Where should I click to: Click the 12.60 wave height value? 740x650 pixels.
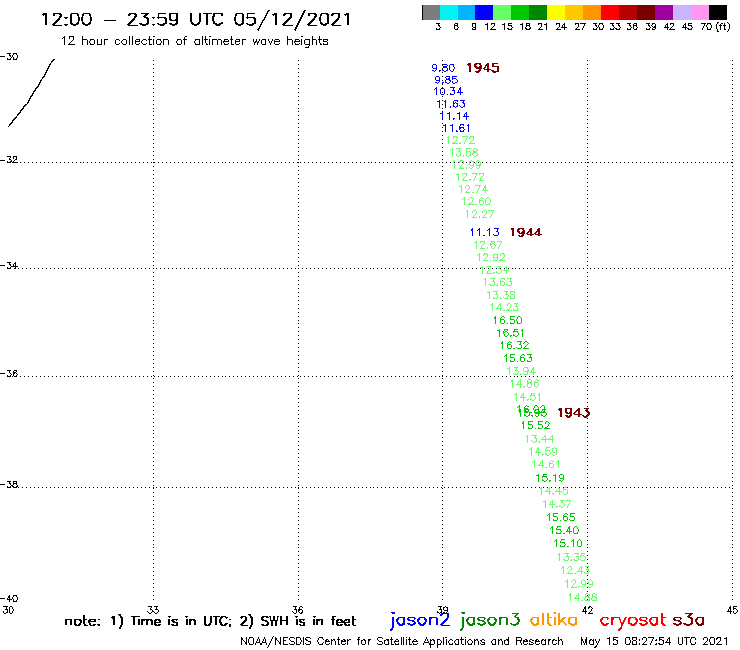[x=476, y=202]
